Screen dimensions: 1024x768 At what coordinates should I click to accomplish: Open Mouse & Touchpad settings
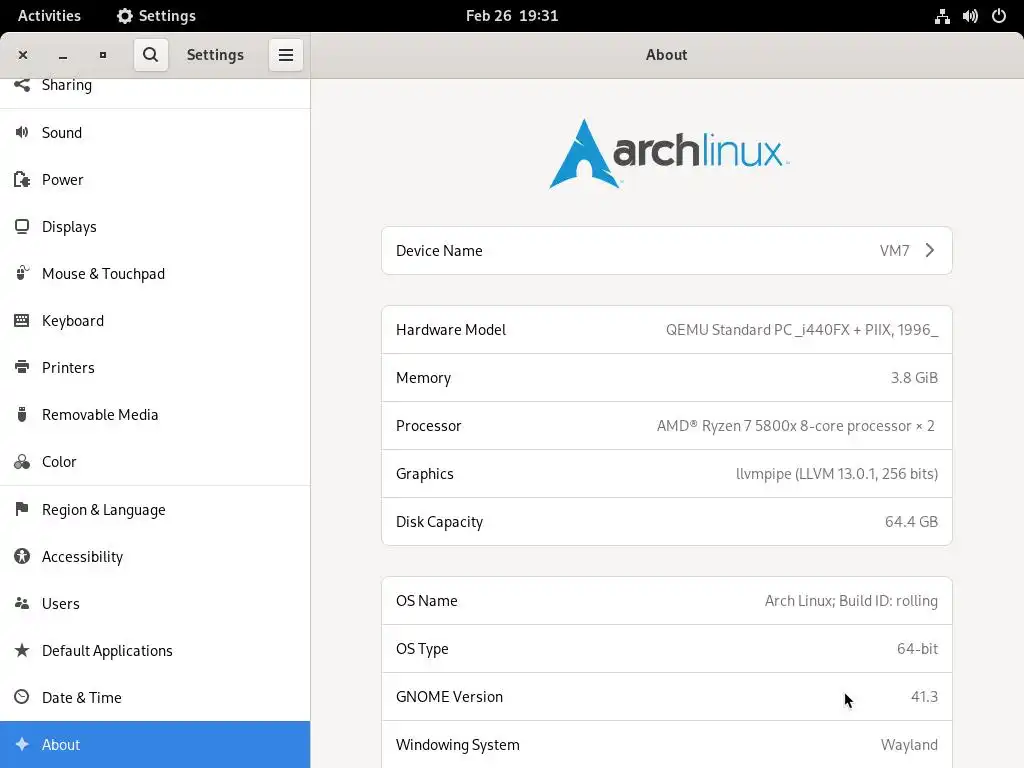point(155,273)
